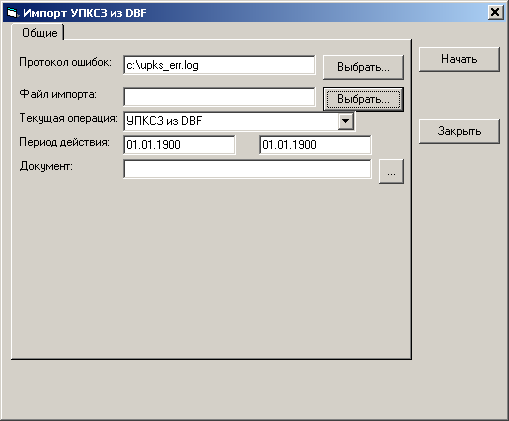
Task: Click the Закрыть button
Action: click(x=459, y=131)
